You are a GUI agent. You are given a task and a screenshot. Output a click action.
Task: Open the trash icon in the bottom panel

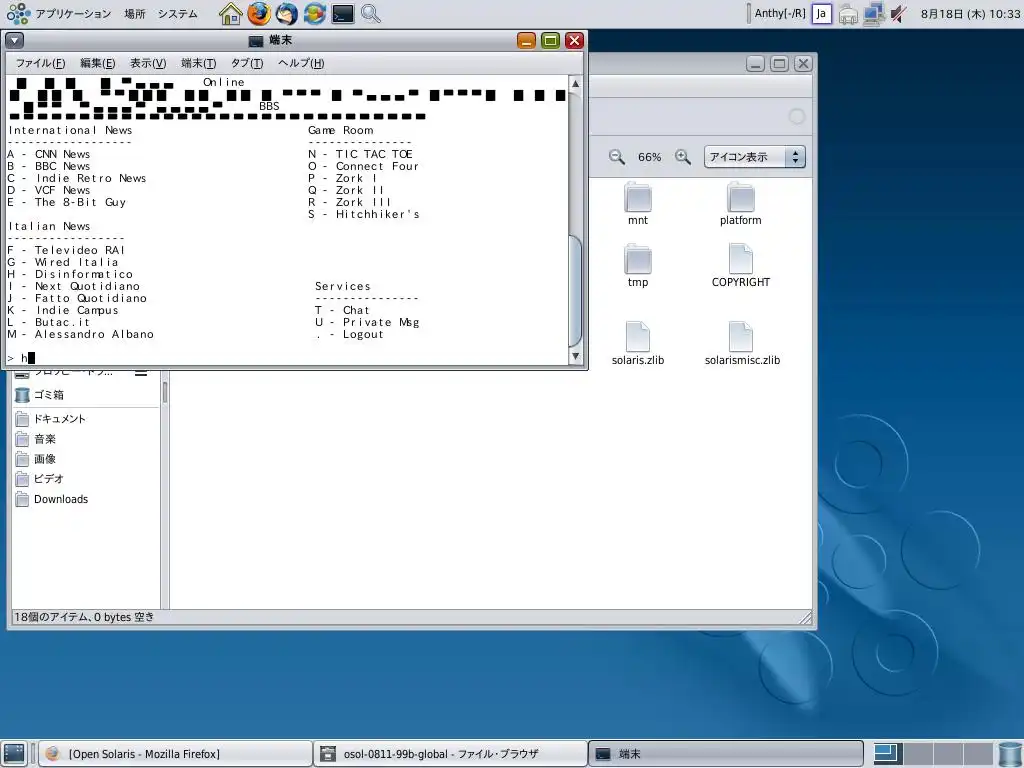pos(1011,754)
